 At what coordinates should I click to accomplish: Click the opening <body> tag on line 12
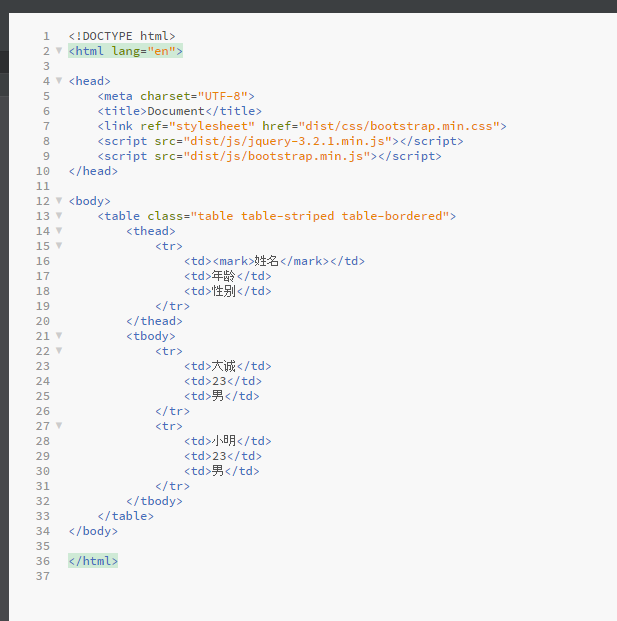[x=90, y=201]
